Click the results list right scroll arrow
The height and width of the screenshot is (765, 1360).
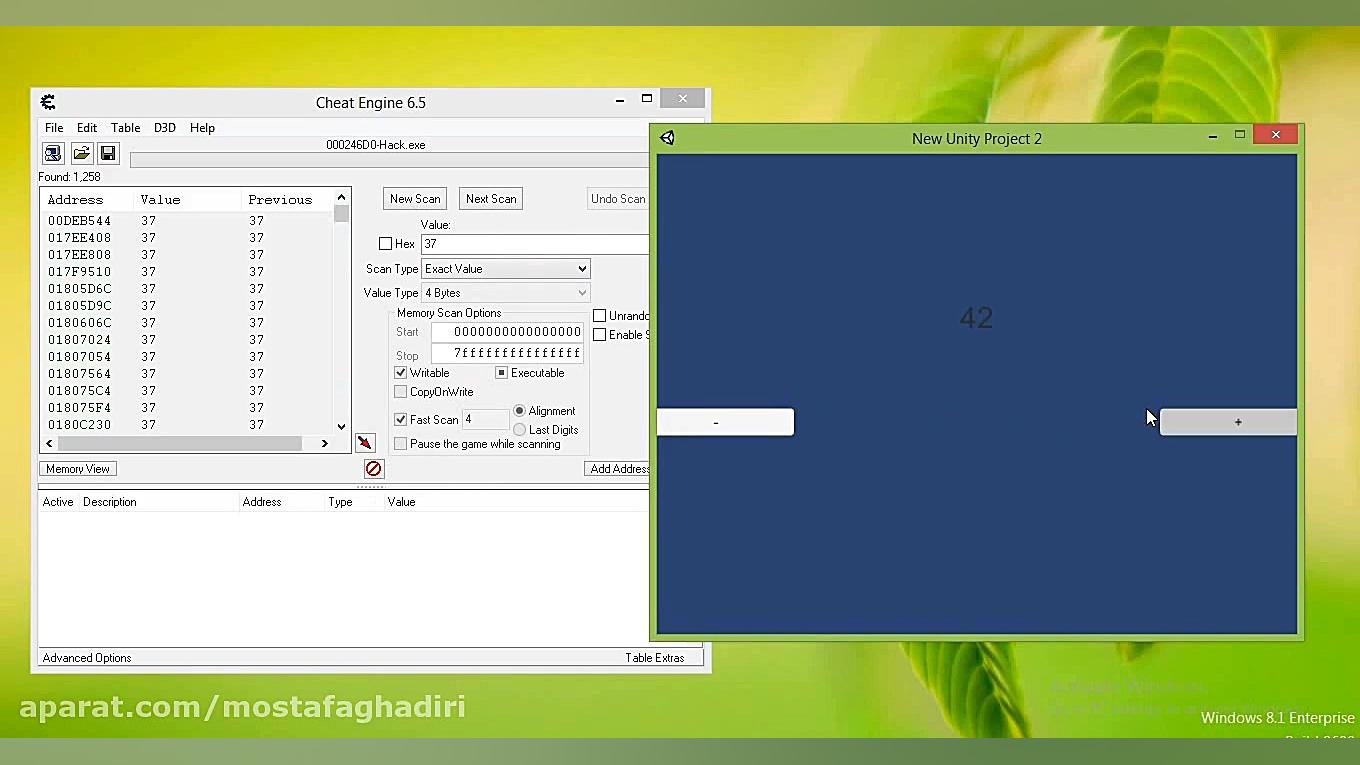[325, 443]
